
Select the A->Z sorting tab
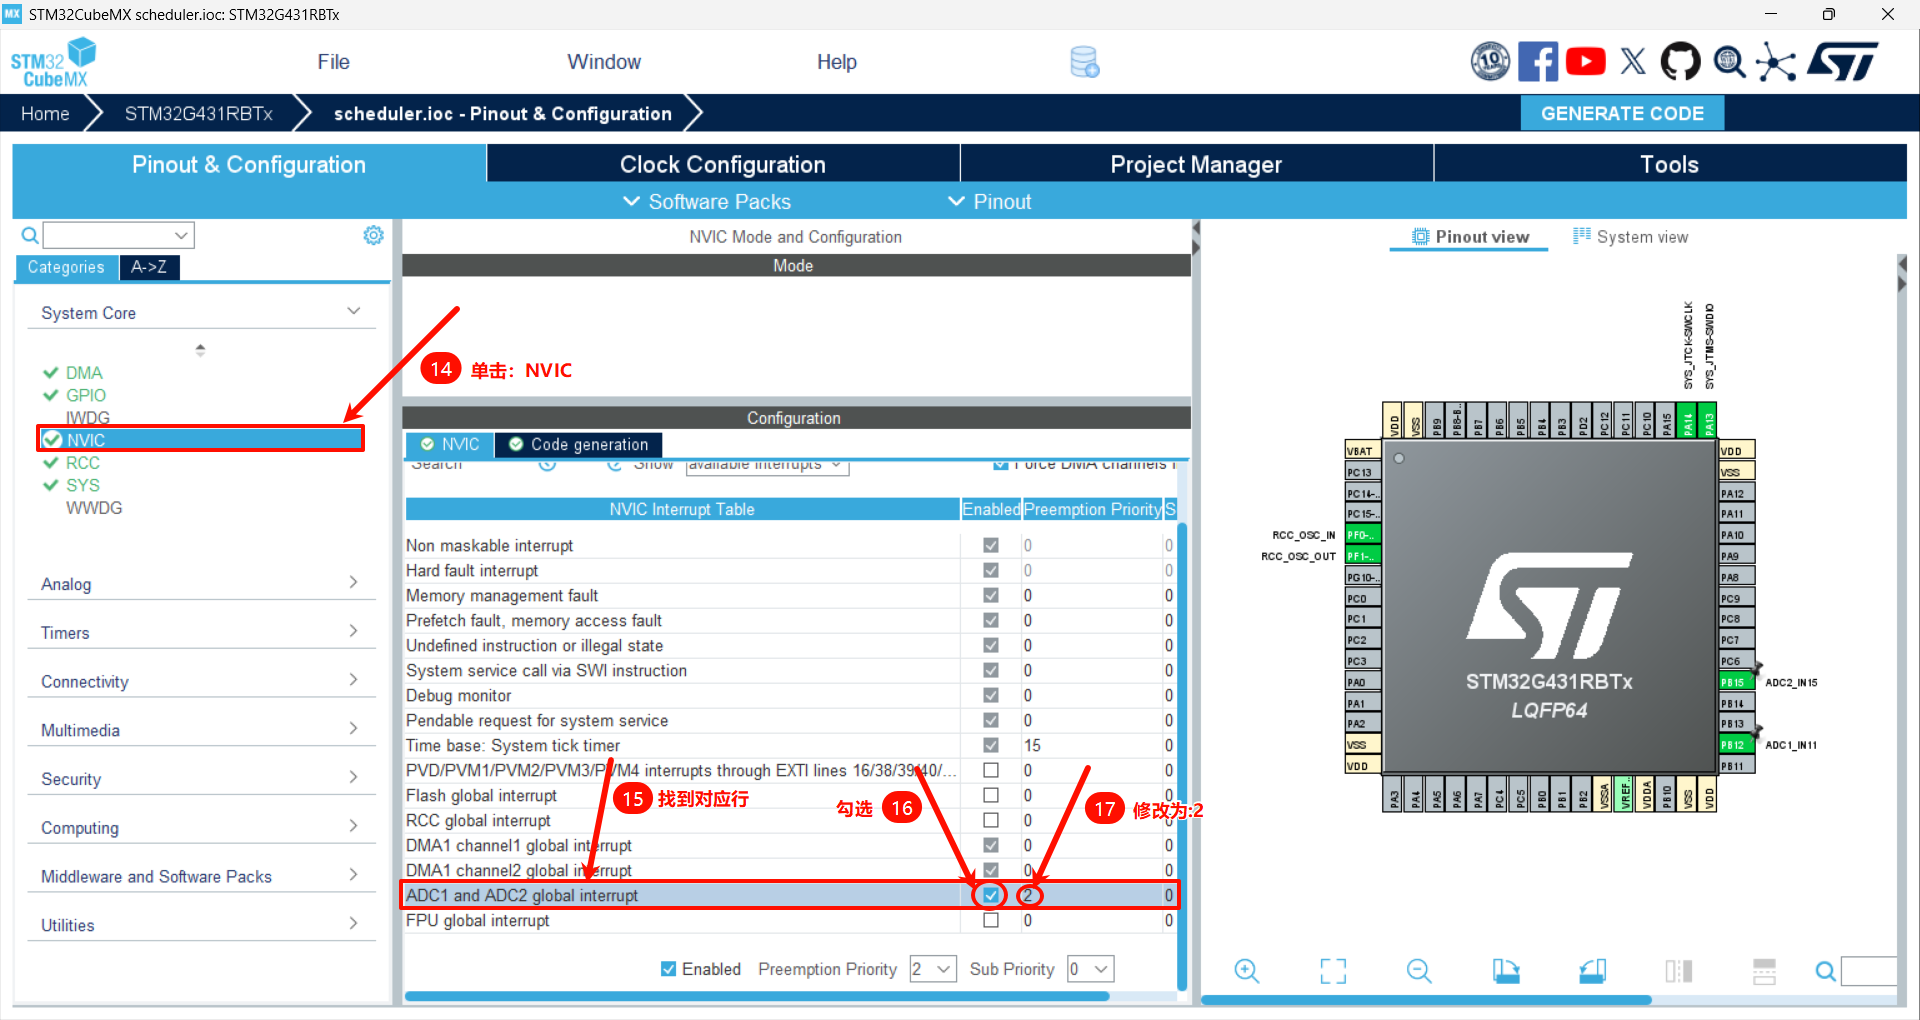(x=149, y=267)
